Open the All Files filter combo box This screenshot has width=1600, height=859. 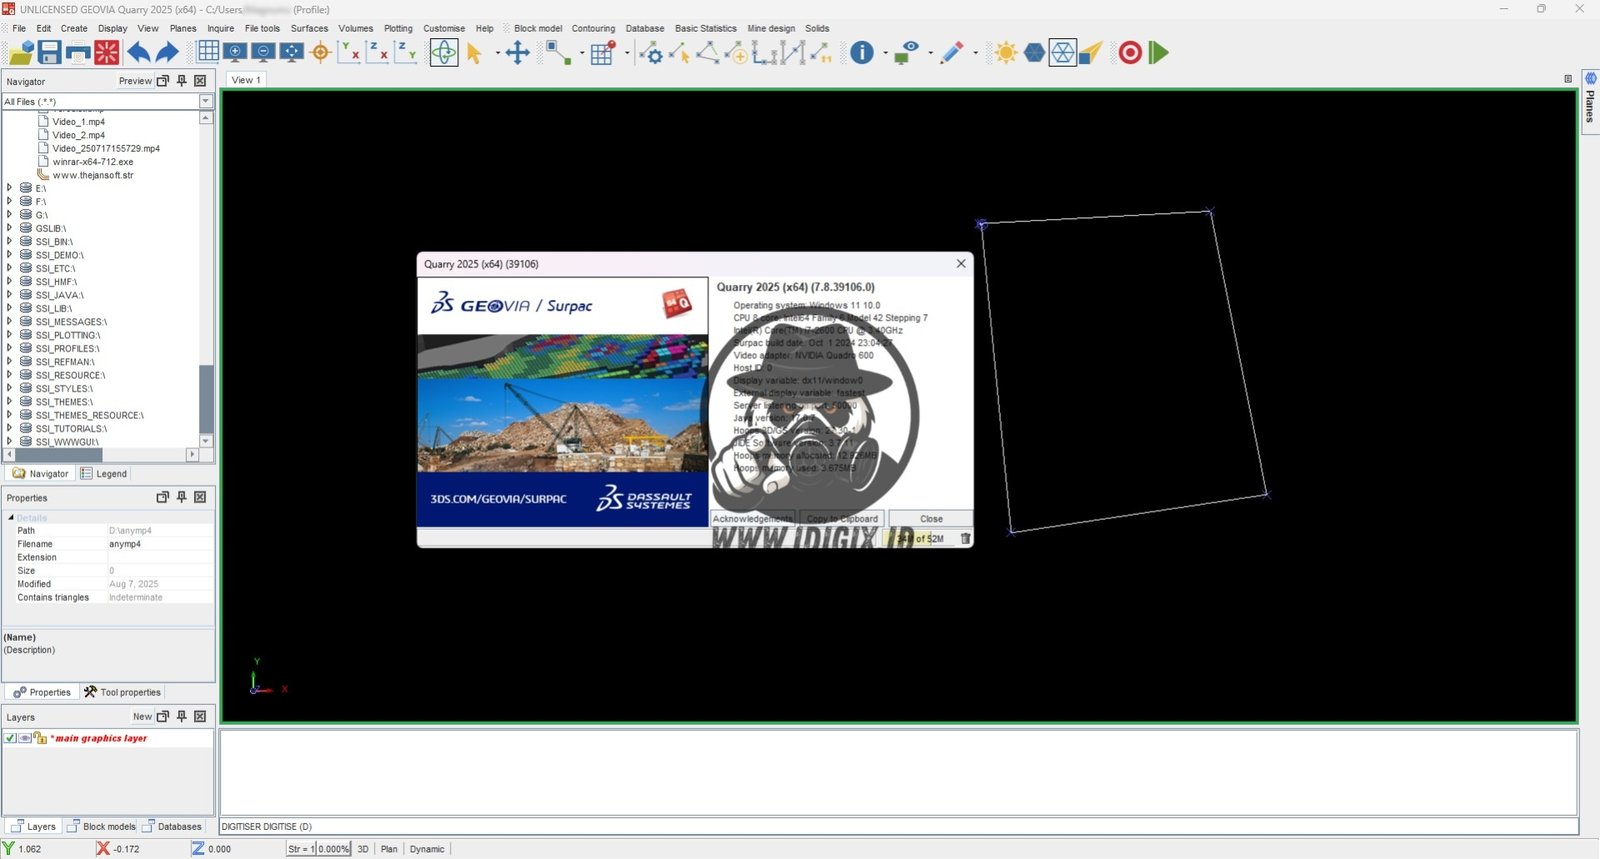107,101
